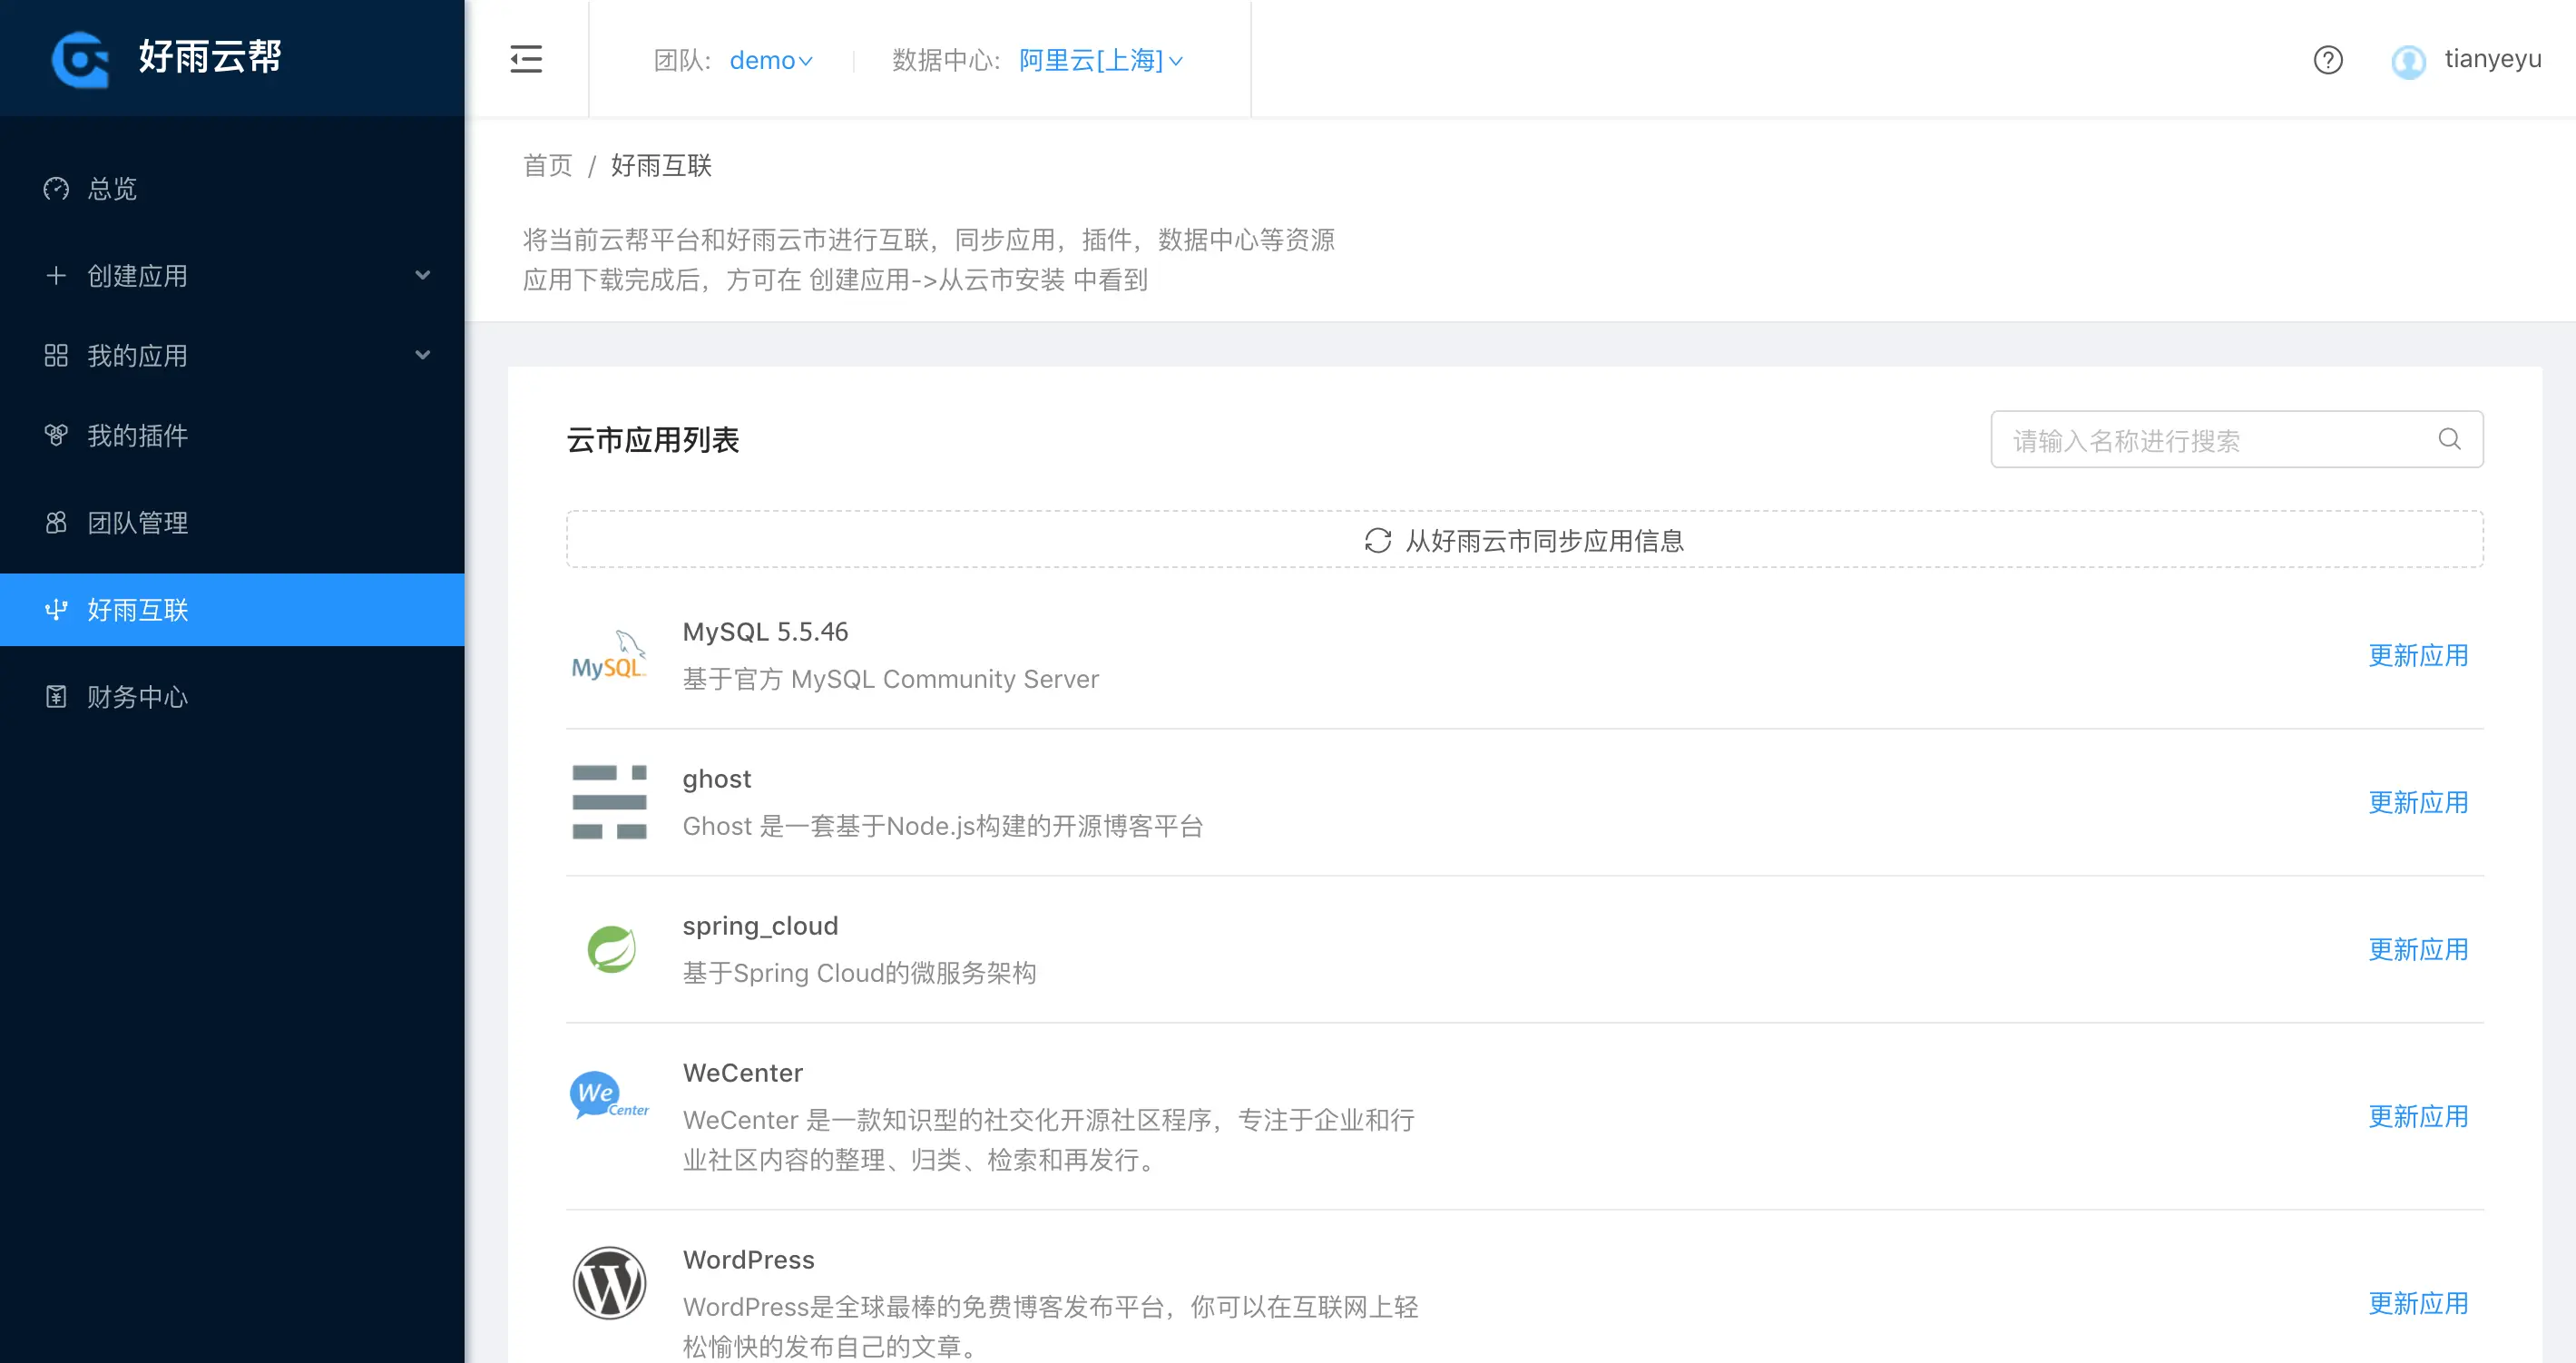Open the help question-mark icon
Screen dimensions: 2576x1363
click(x=2327, y=60)
